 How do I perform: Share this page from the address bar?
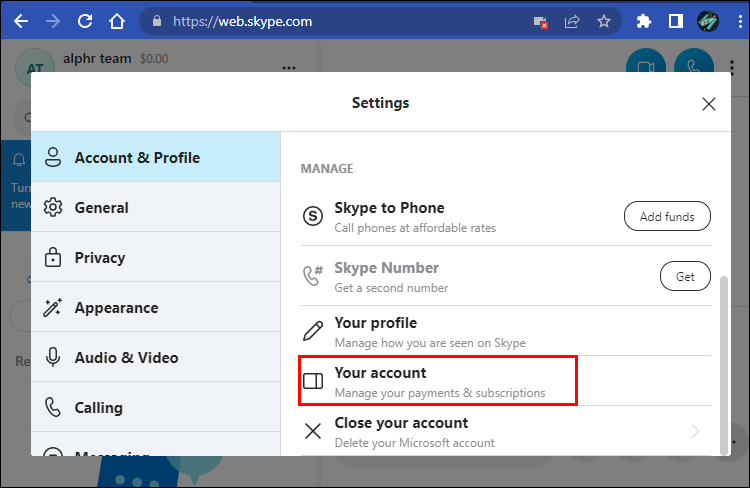[x=572, y=20]
